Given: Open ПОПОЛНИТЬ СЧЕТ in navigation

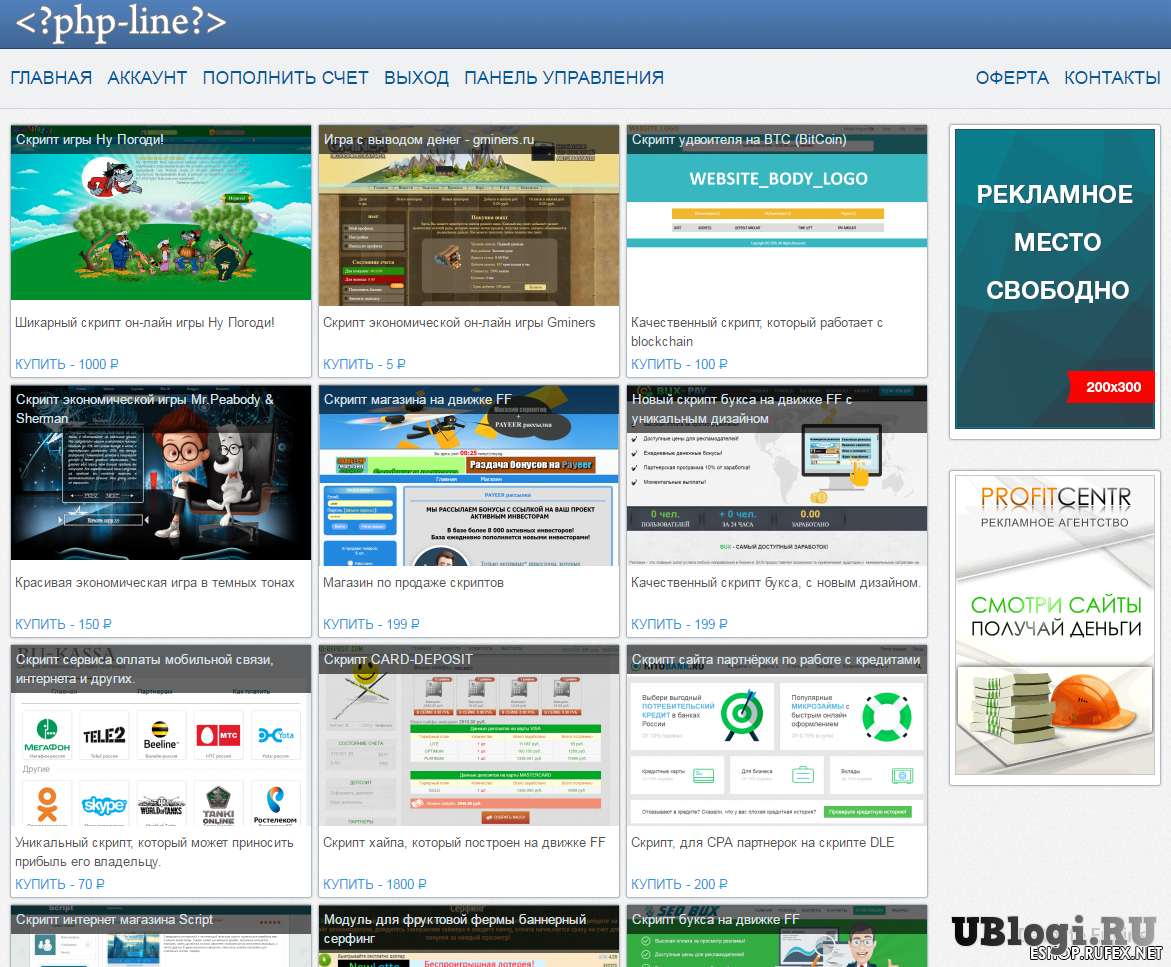Looking at the screenshot, I should coord(285,78).
